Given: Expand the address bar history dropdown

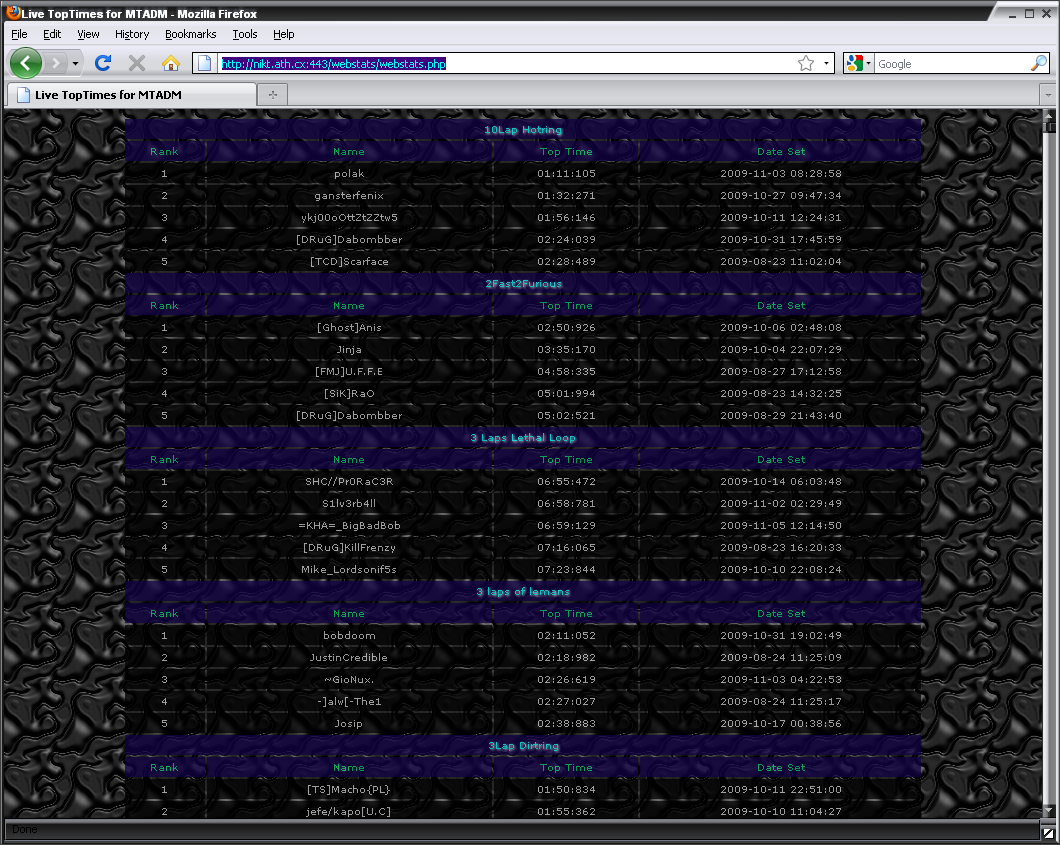Looking at the screenshot, I should (827, 64).
